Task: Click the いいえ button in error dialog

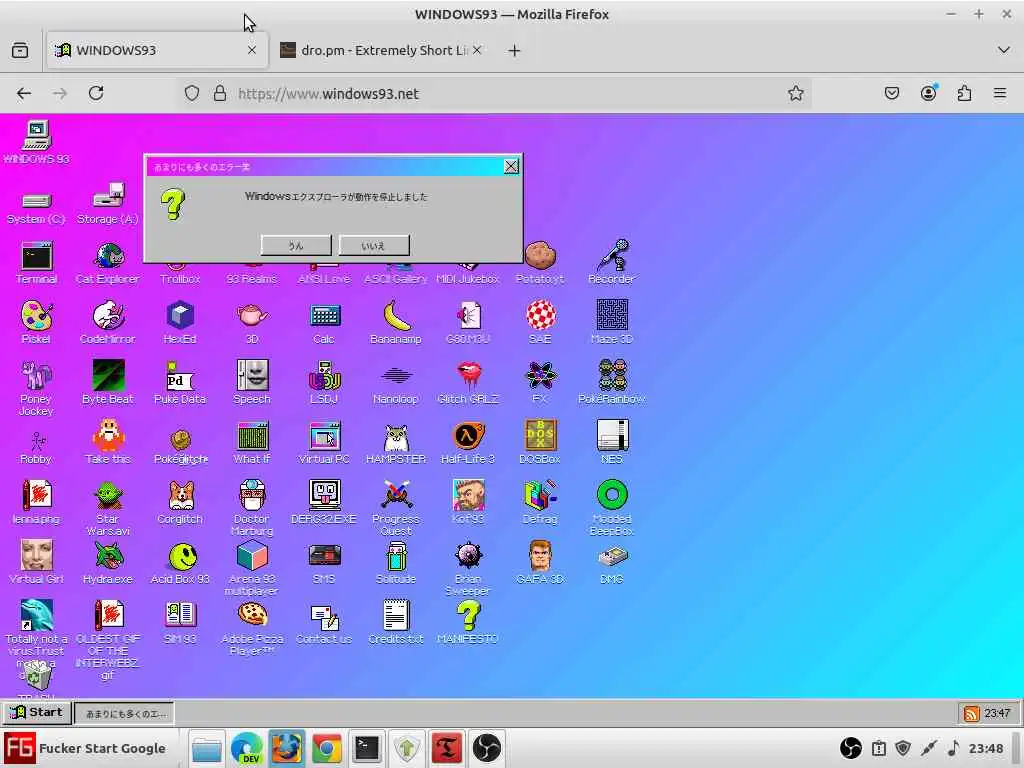Action: tap(374, 246)
